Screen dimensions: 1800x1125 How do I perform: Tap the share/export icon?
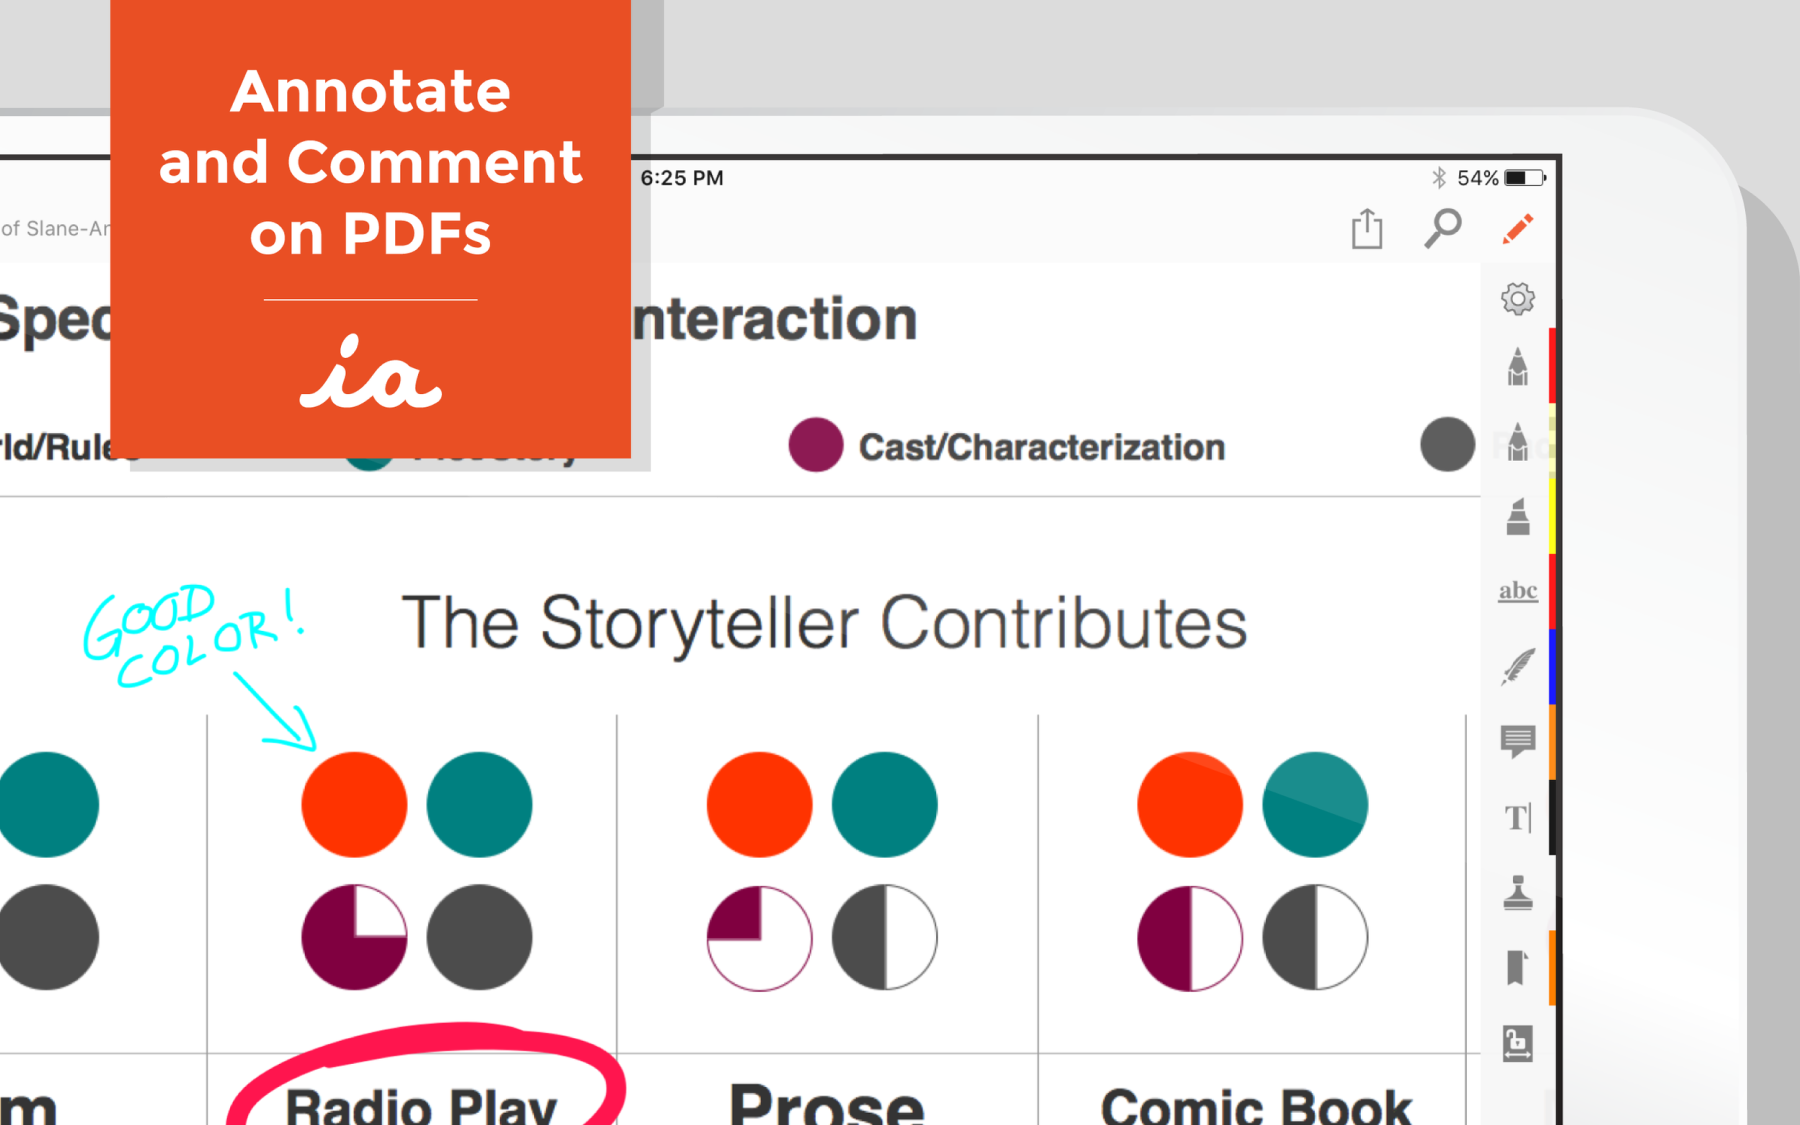tap(1367, 229)
